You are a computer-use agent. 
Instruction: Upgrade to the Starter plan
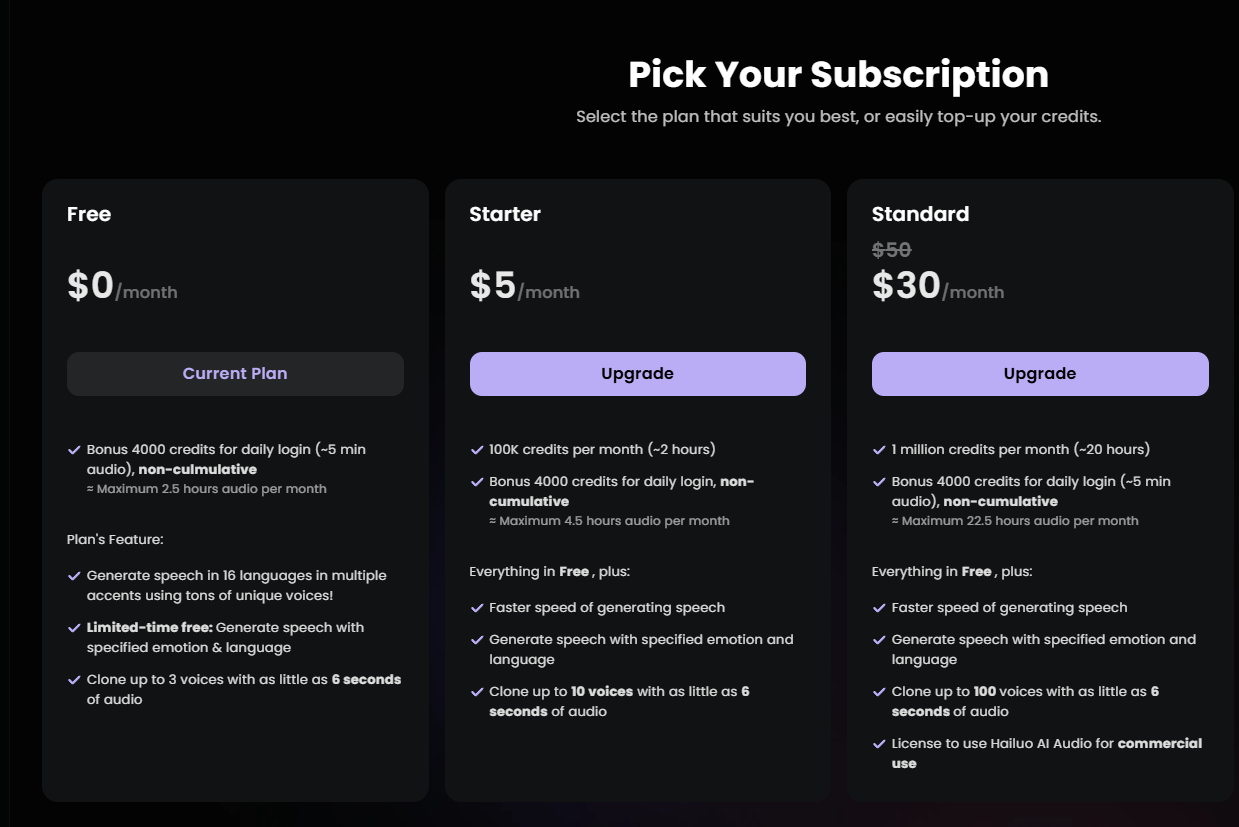[x=638, y=374]
